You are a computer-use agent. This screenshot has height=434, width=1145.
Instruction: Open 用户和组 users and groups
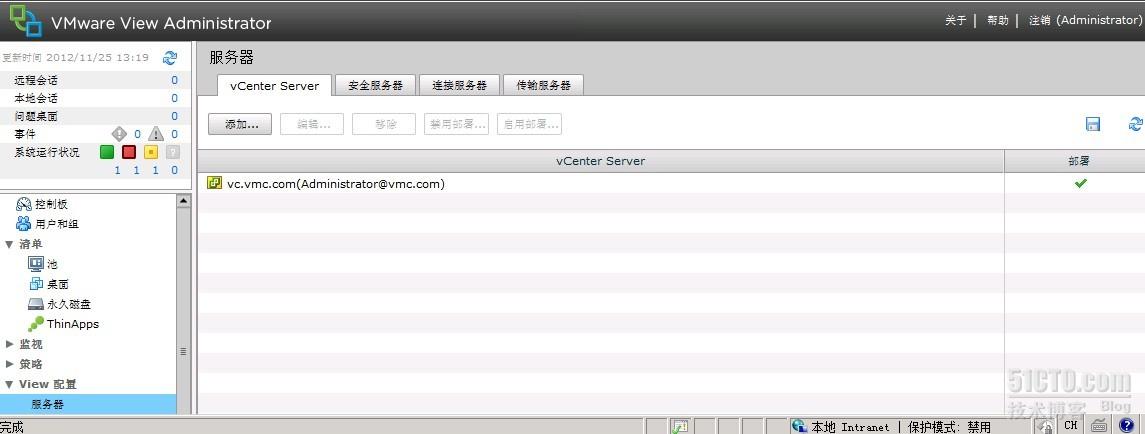coord(47,224)
